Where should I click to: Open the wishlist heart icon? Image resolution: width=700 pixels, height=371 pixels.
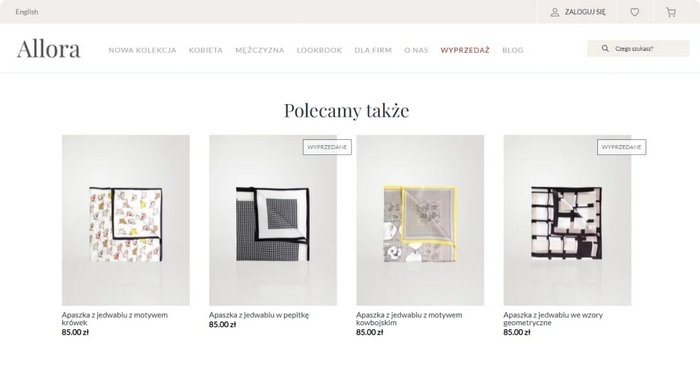(634, 12)
